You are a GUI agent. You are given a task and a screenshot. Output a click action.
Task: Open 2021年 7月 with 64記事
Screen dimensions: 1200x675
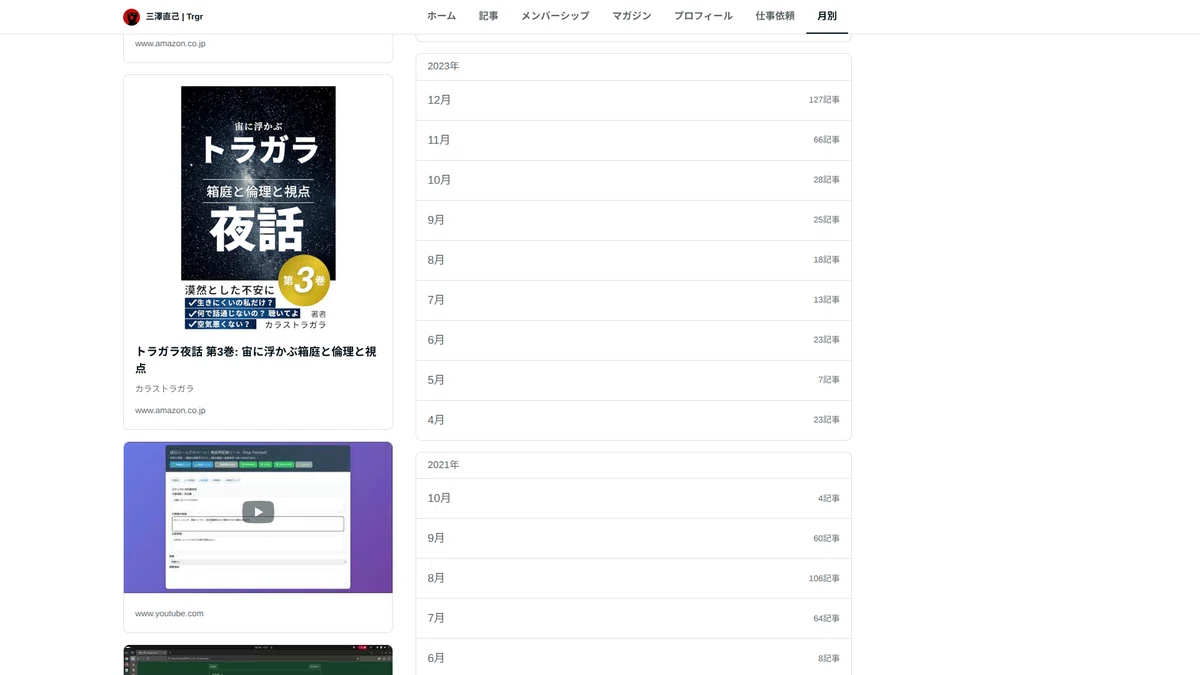pyautogui.click(x=633, y=618)
